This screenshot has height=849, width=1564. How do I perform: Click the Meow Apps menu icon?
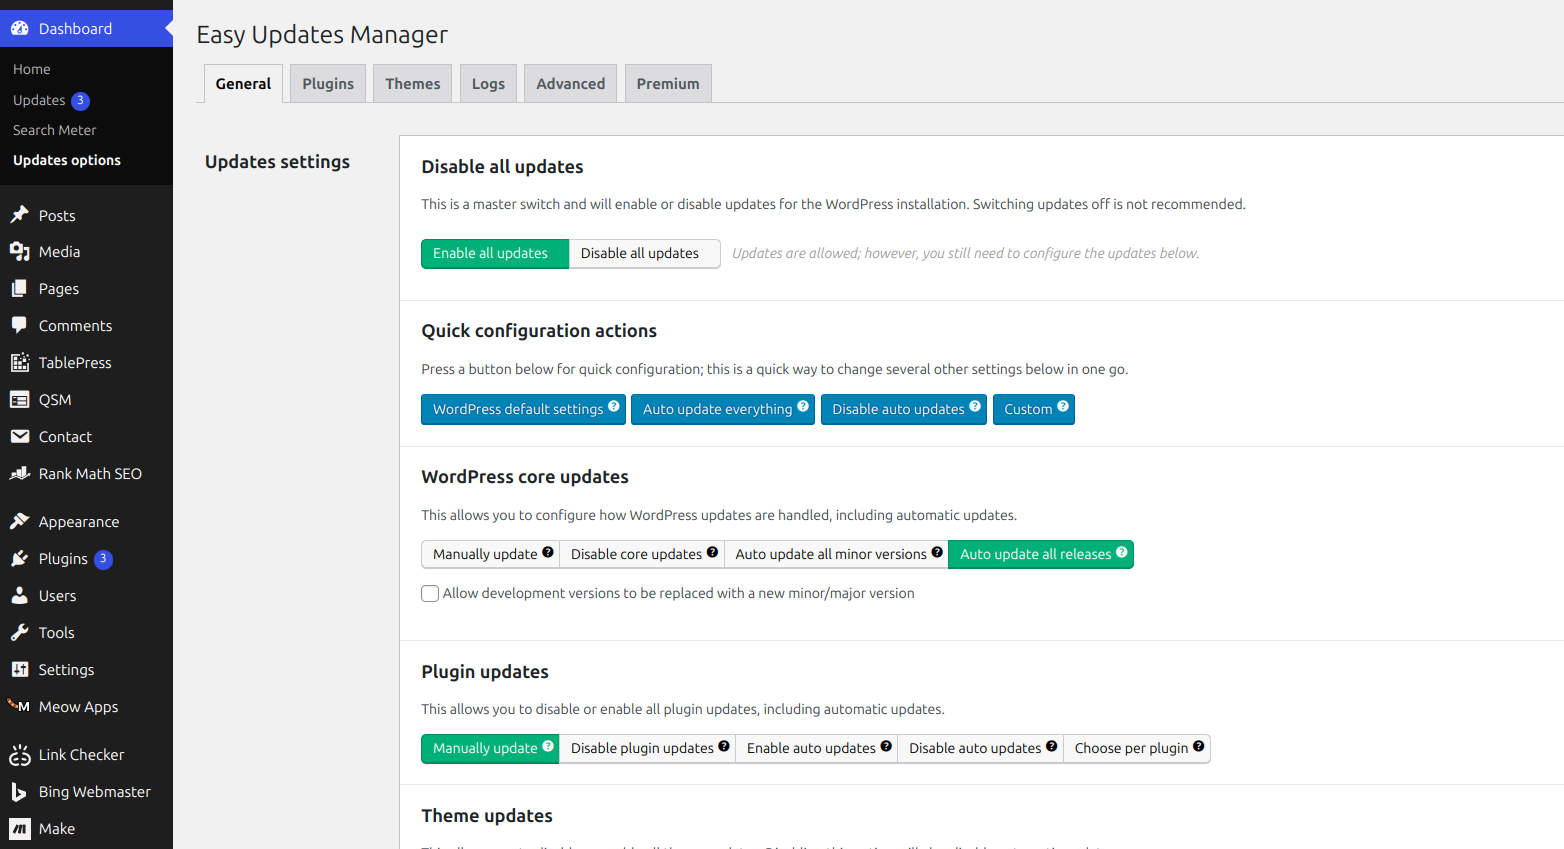20,707
